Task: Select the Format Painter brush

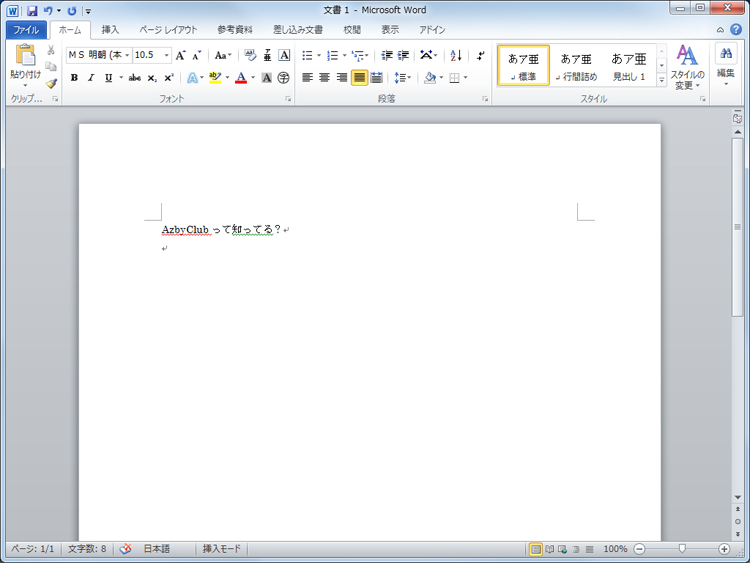Action: coord(51,83)
